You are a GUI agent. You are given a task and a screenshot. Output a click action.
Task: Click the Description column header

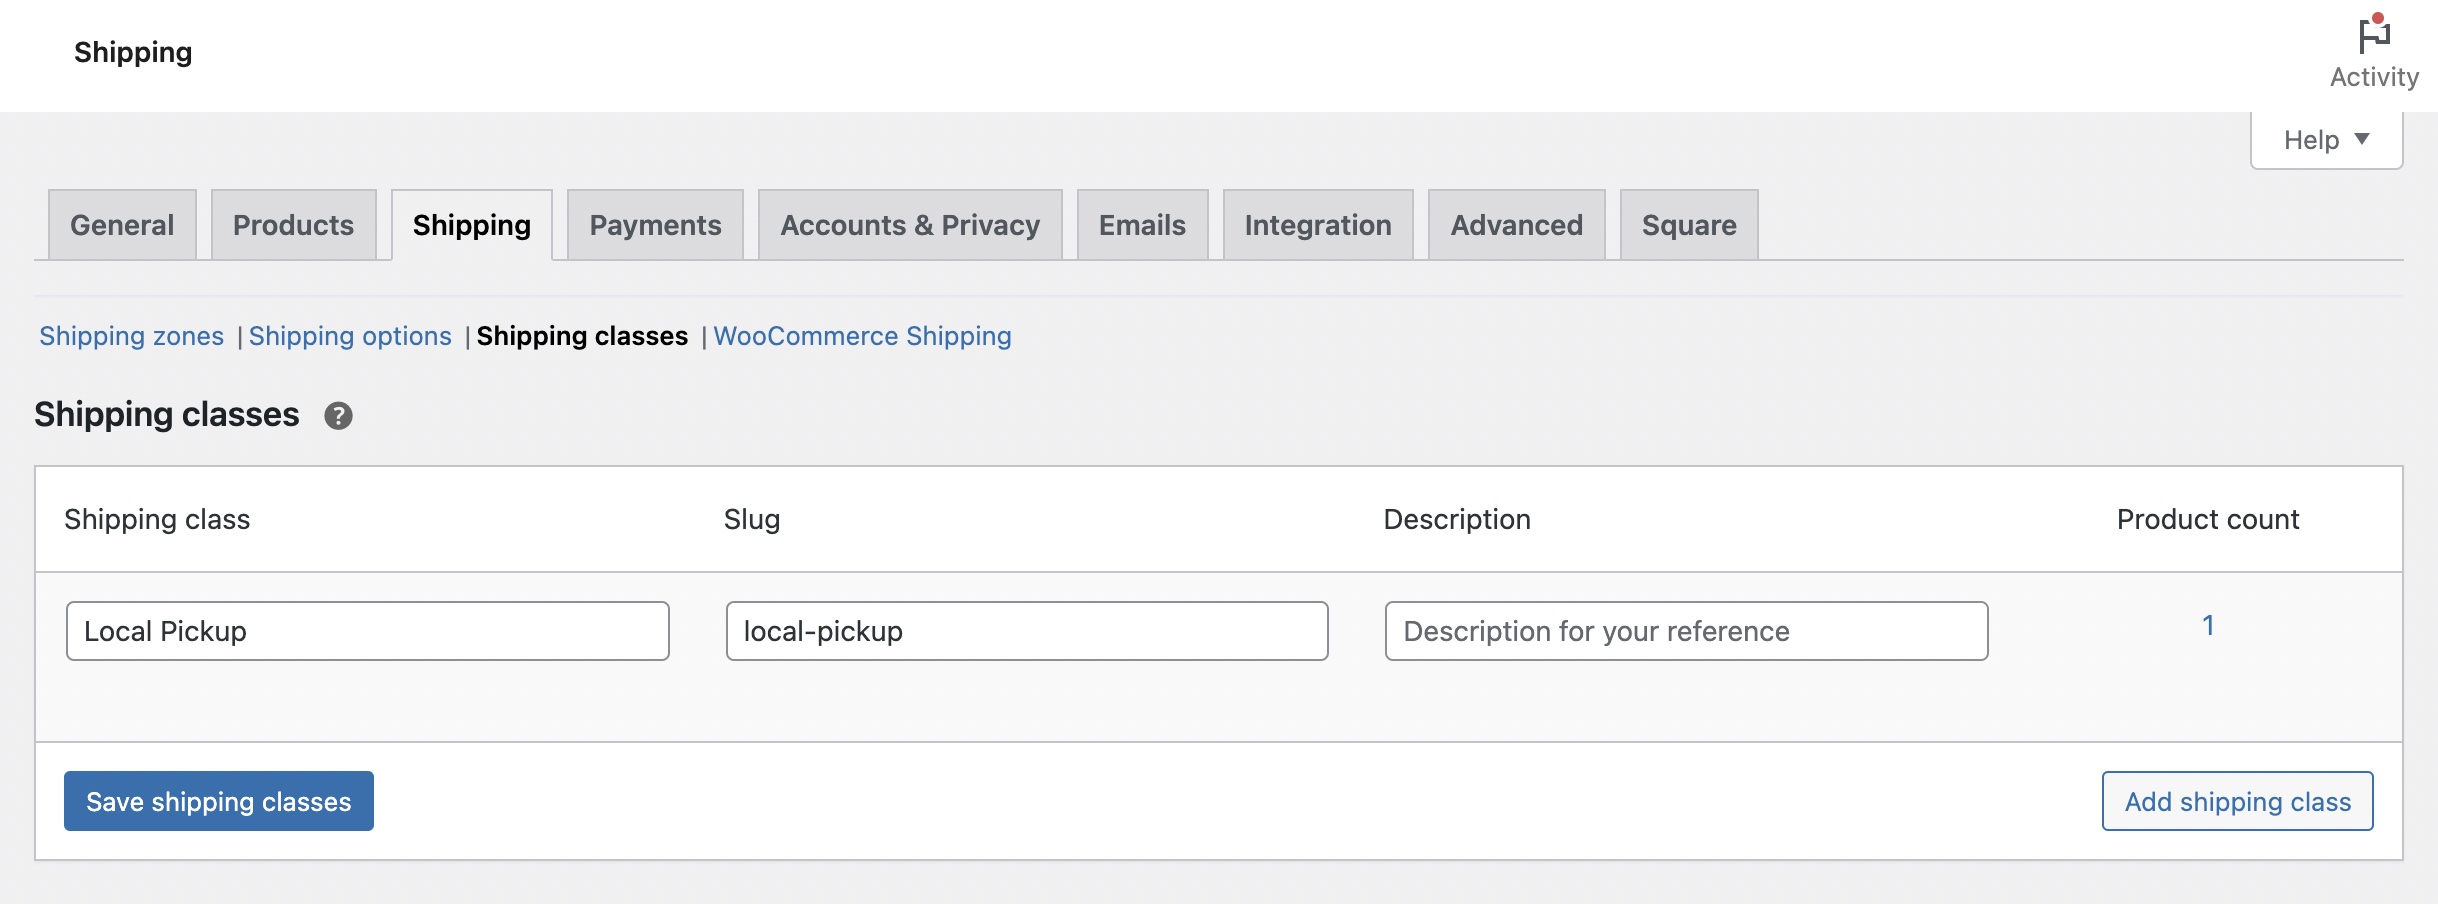1457,520
